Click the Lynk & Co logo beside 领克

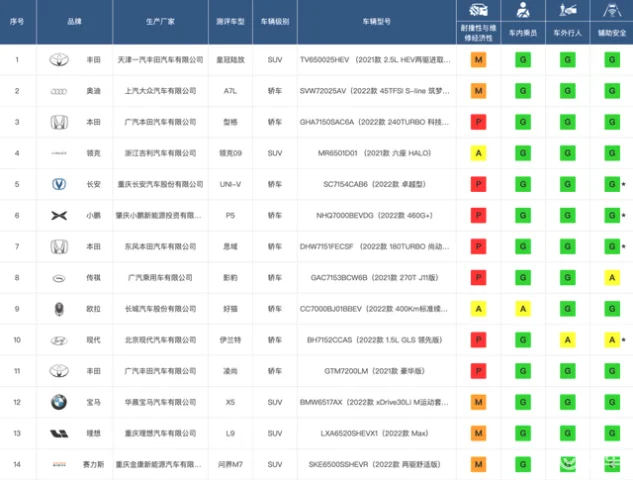point(59,153)
